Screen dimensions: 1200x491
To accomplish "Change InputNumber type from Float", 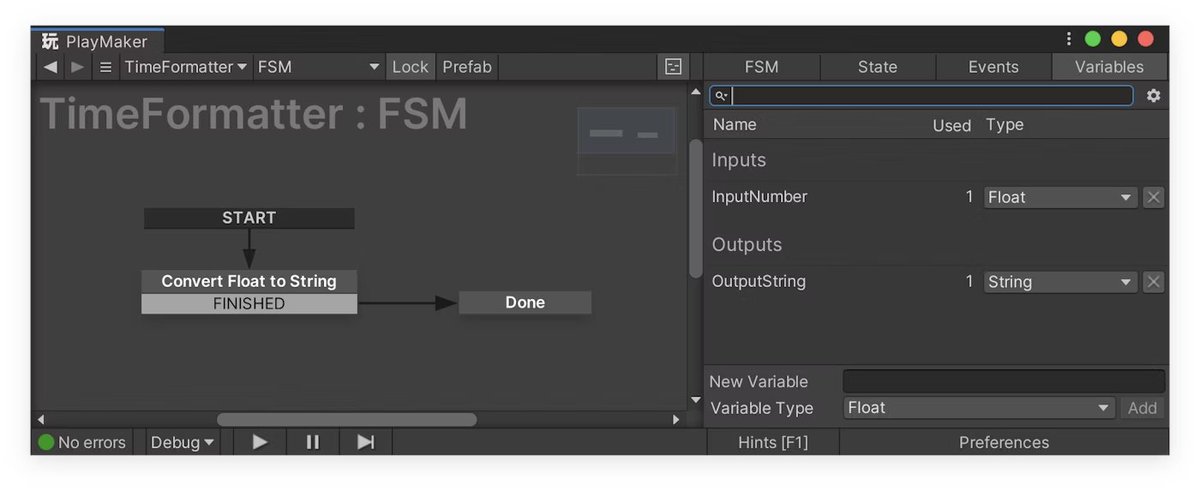I will (1061, 197).
